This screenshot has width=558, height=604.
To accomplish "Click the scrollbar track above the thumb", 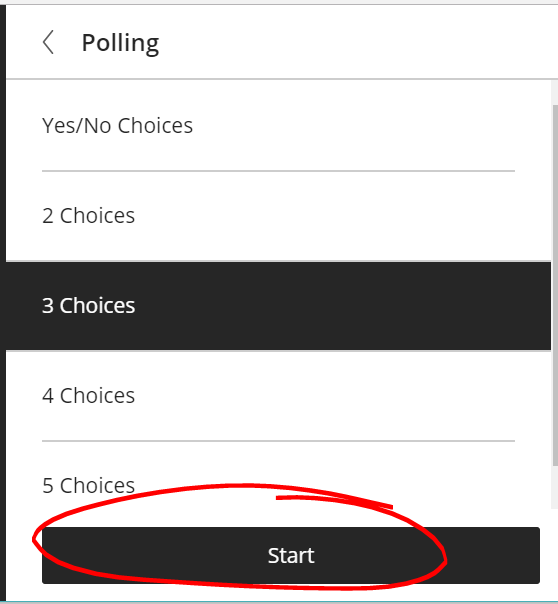I will point(555,92).
